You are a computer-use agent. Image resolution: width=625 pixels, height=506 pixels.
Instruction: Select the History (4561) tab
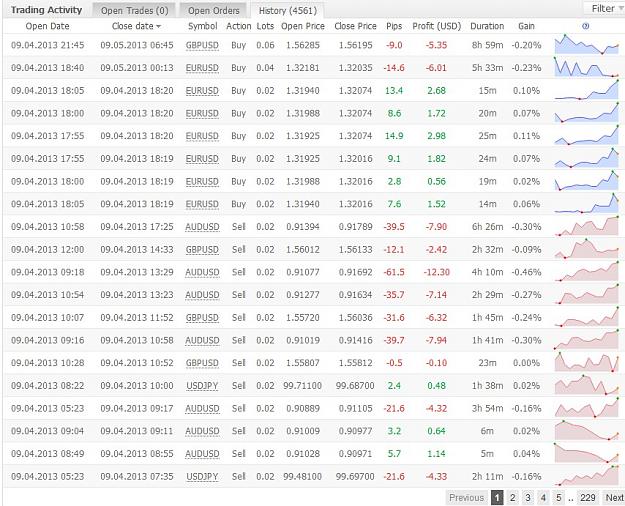point(287,10)
